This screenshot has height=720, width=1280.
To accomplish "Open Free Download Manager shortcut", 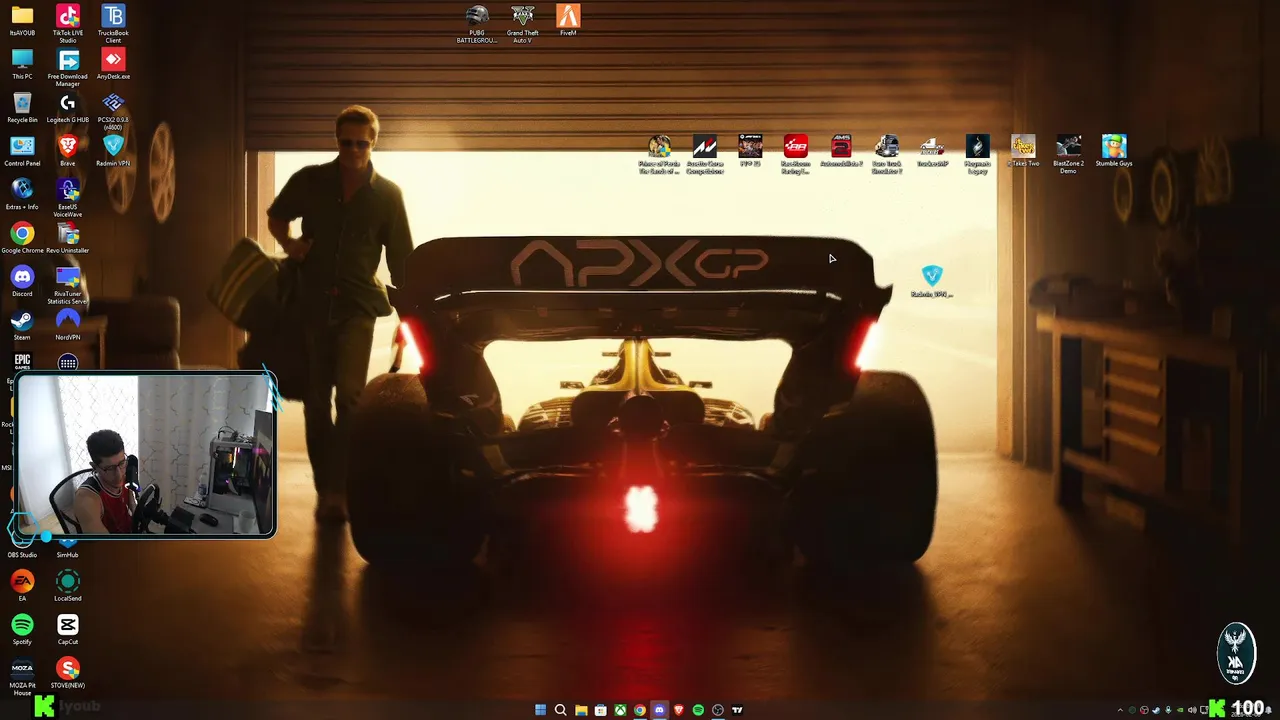I will tap(68, 68).
